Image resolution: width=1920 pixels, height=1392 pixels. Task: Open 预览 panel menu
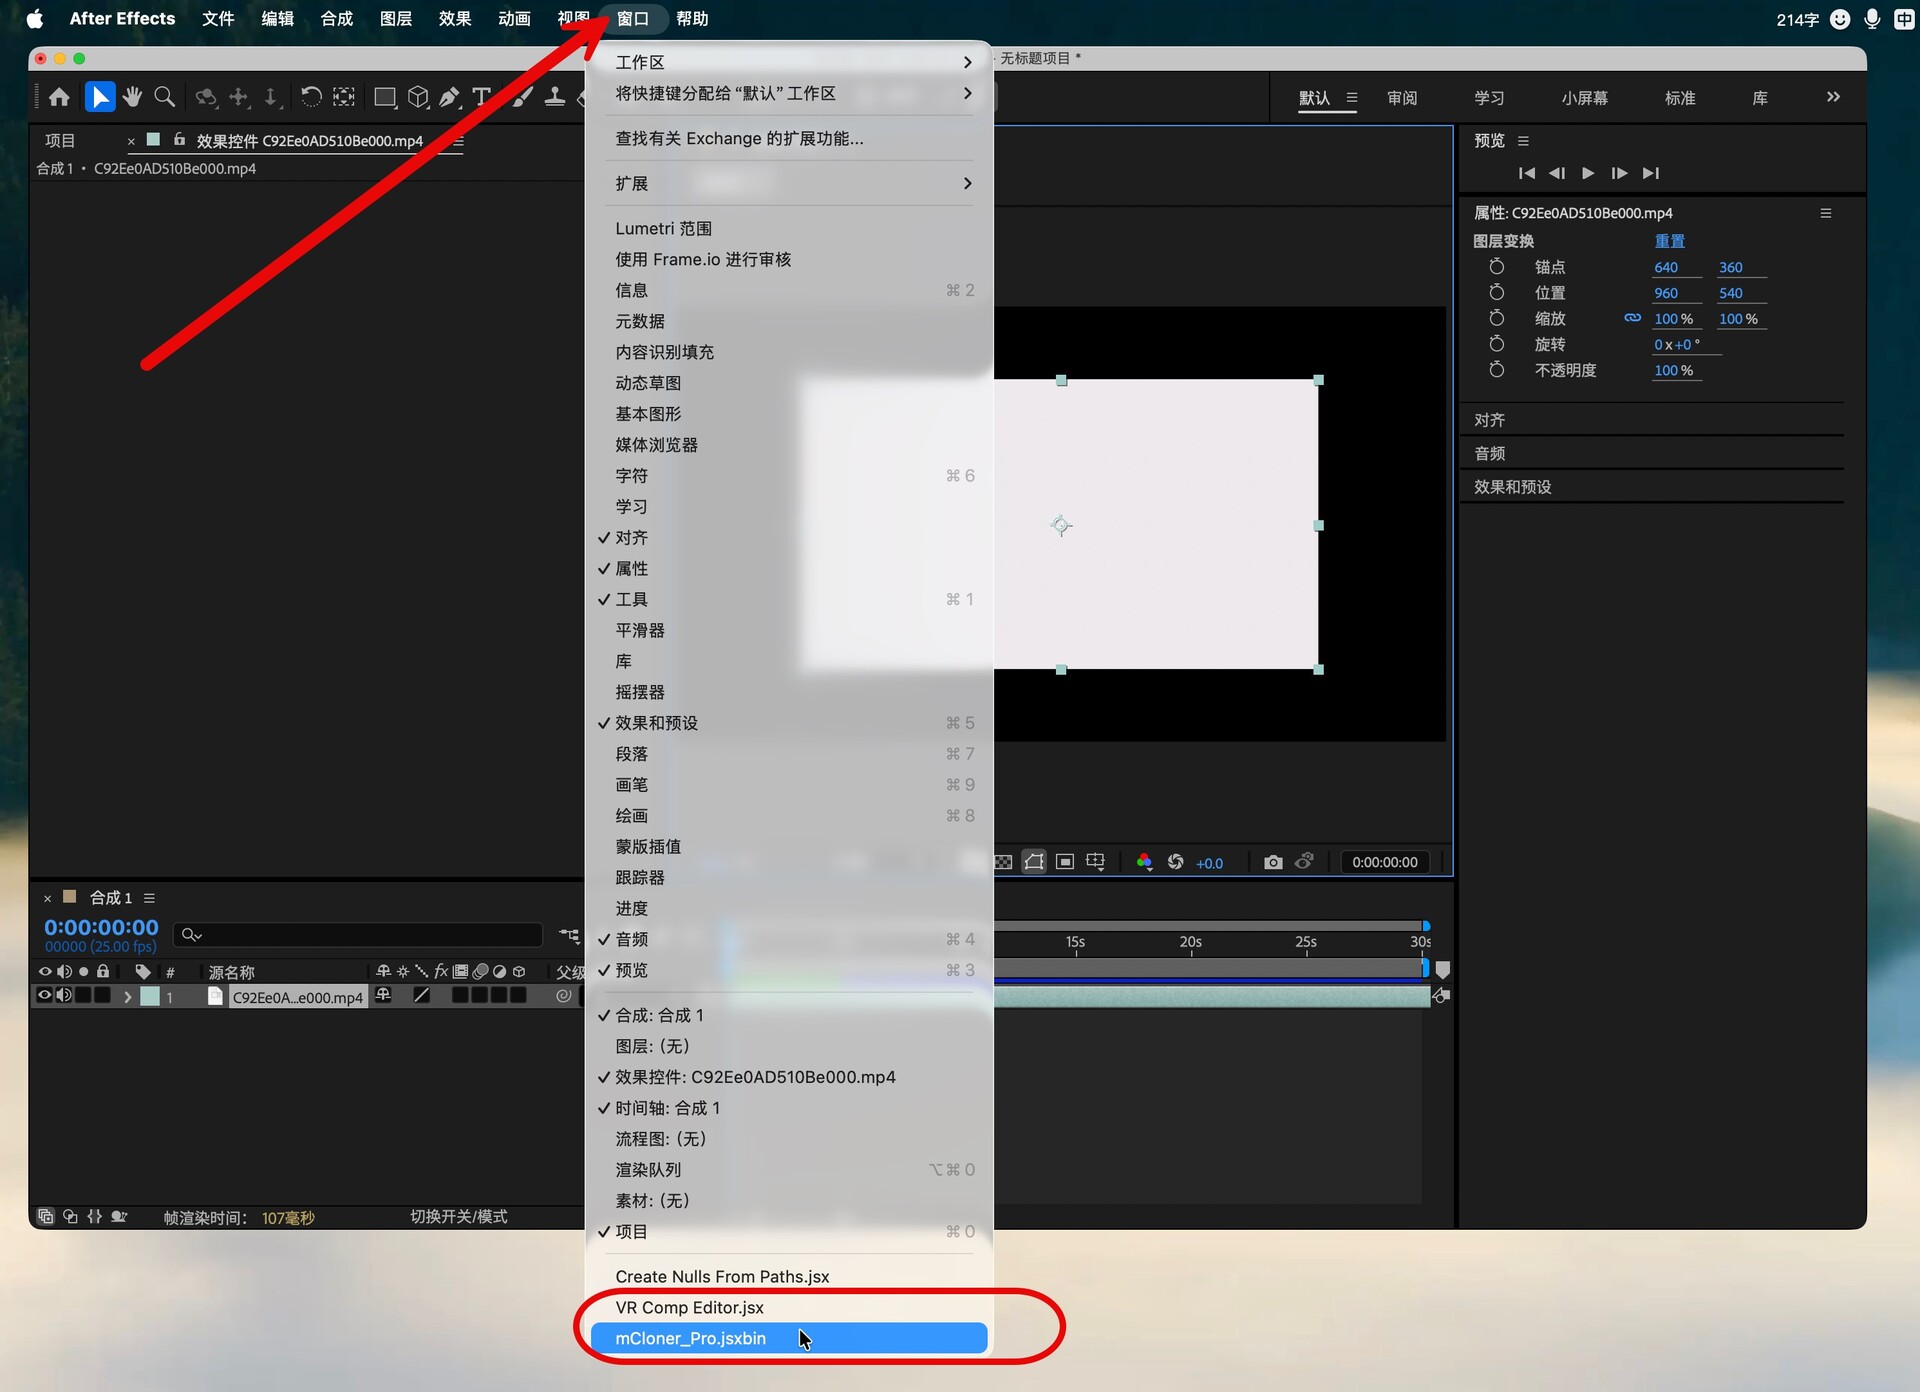1523,141
